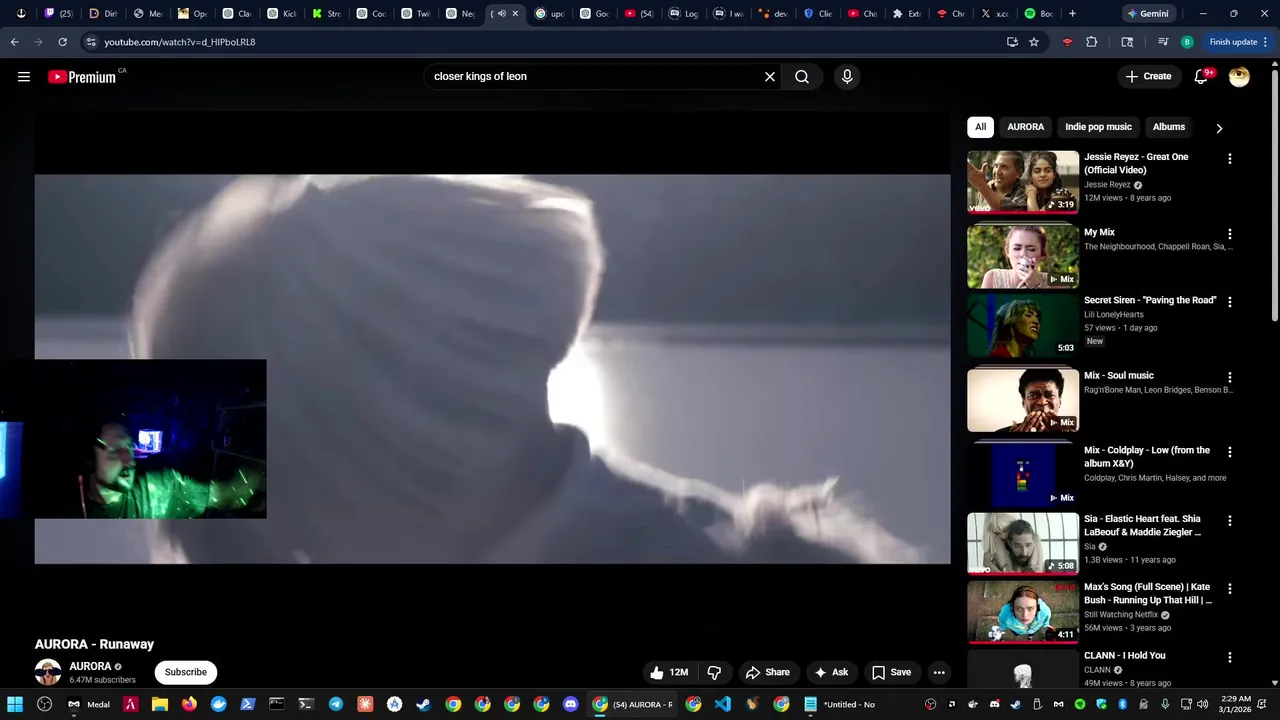Like the AURORA - Runaway video
The image size is (1280, 720).
tap(669, 672)
